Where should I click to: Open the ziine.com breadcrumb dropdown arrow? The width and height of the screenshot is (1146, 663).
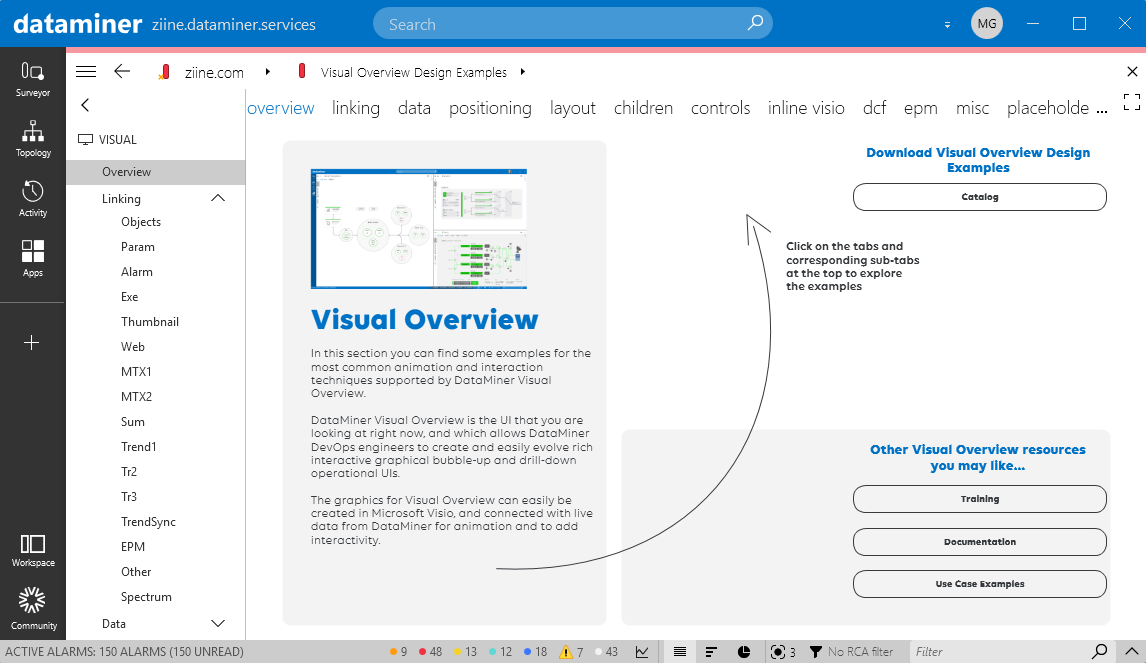(266, 71)
